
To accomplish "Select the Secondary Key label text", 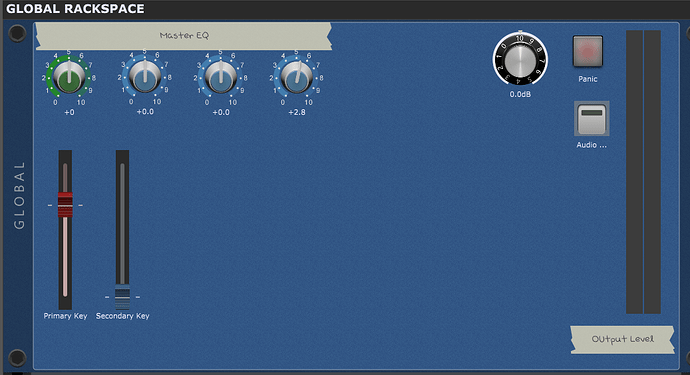I will coord(122,316).
